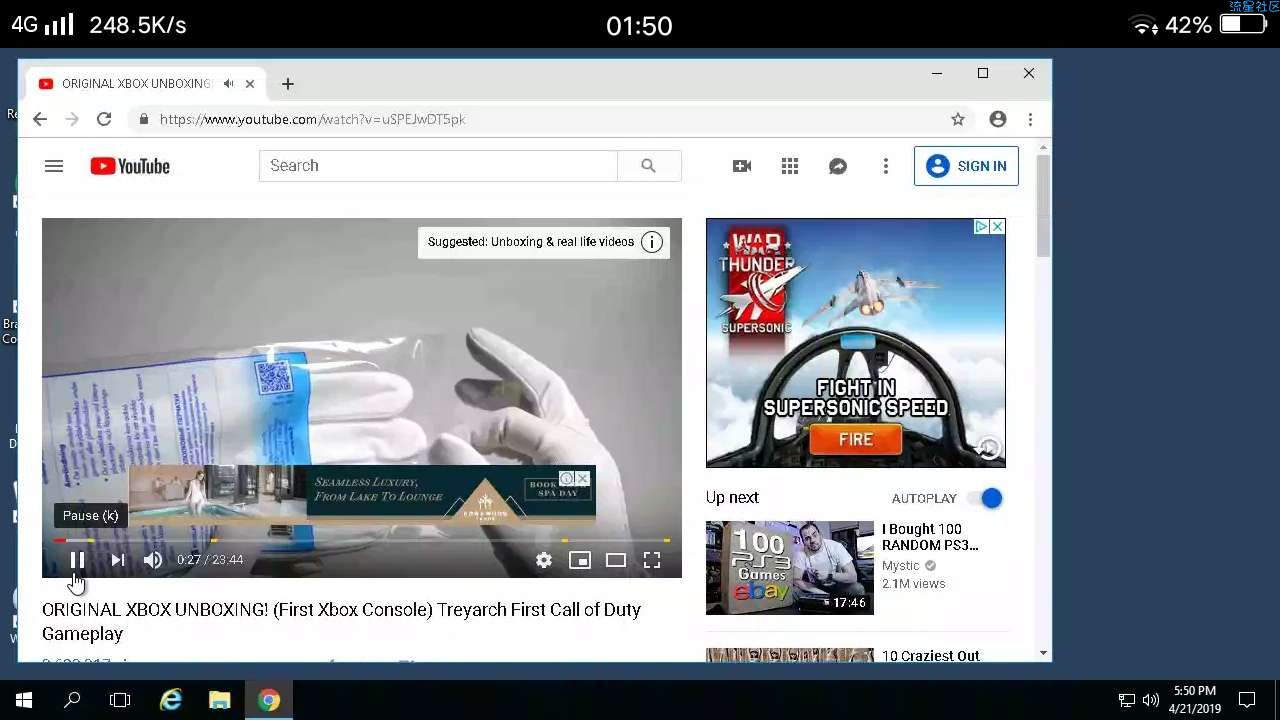This screenshot has width=1280, height=720.
Task: Click the video time 0:27 / 23:44
Action: tap(210, 560)
